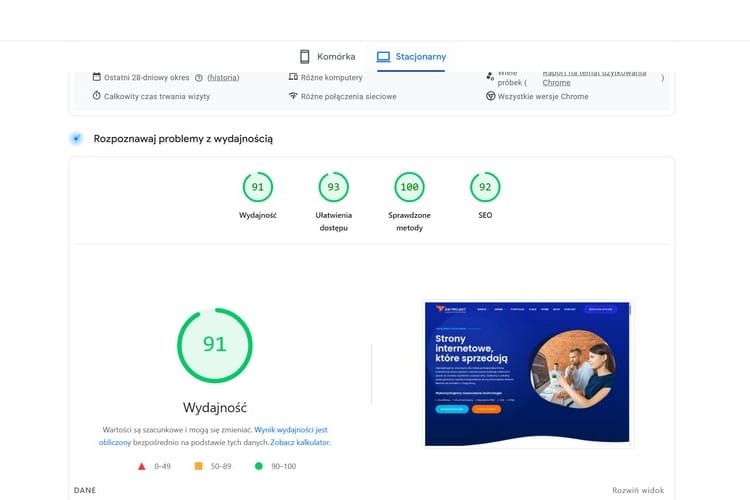This screenshot has height=500, width=750.
Task: Click the blue performance diagnostics icon
Action: (76, 139)
